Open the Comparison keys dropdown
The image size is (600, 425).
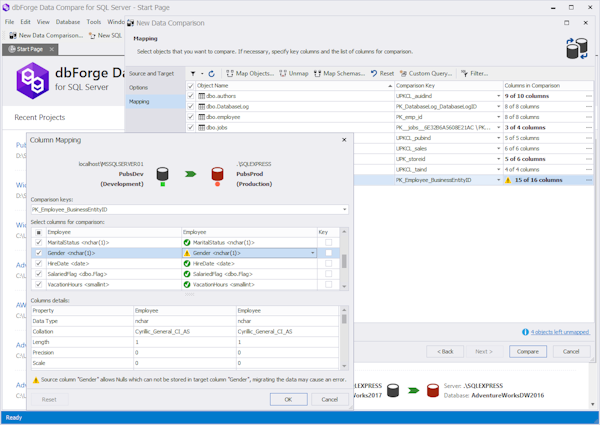[x=344, y=210]
